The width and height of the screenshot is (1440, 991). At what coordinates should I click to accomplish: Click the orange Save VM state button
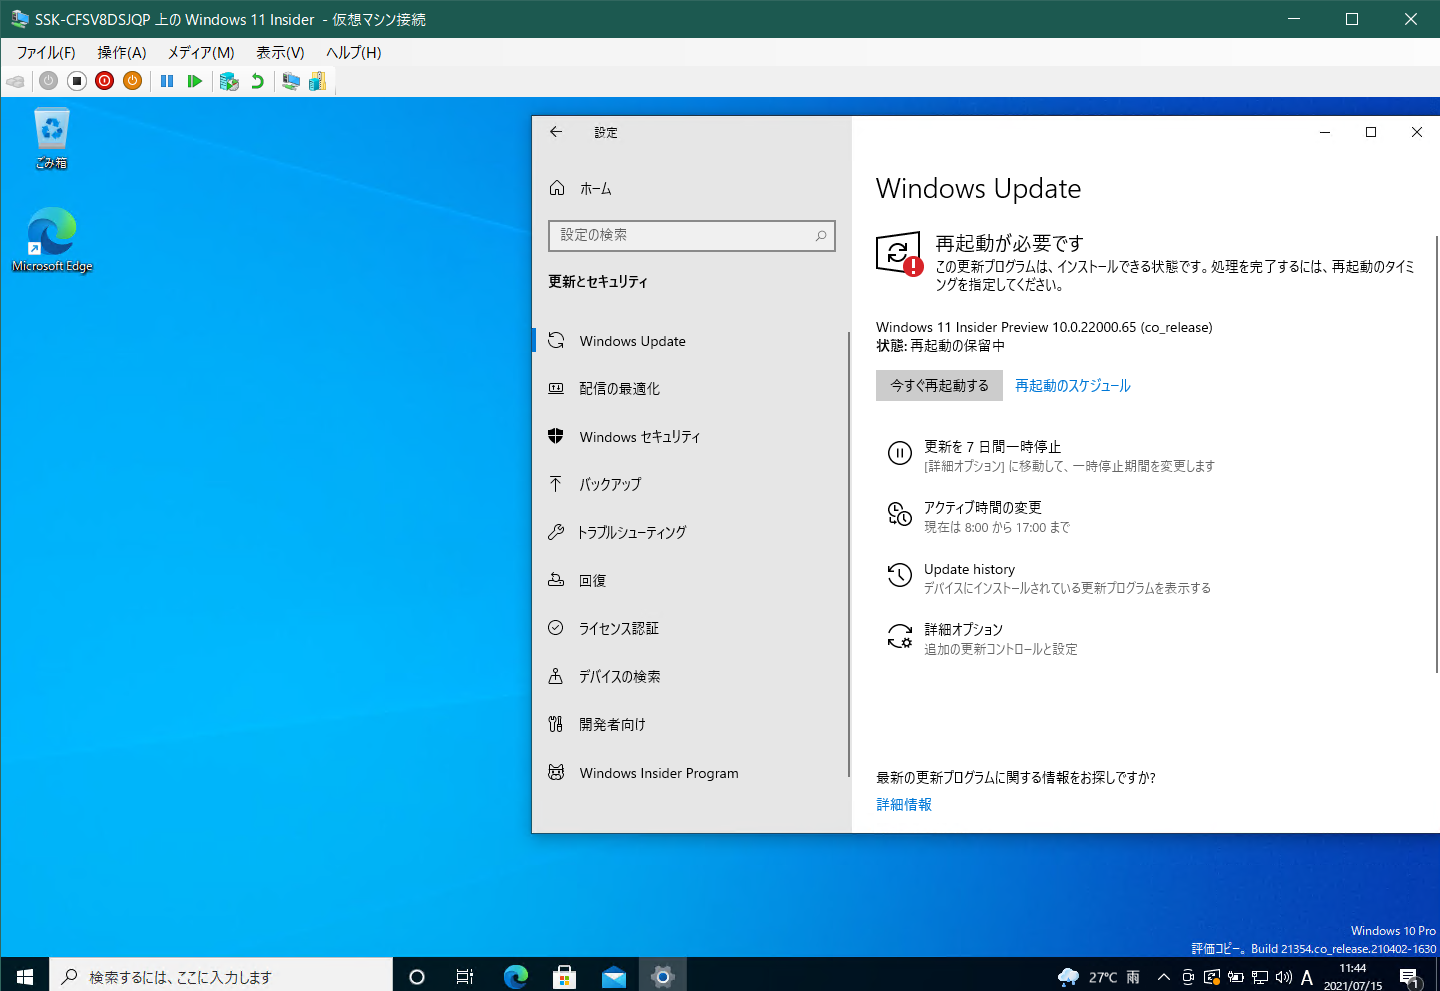132,81
